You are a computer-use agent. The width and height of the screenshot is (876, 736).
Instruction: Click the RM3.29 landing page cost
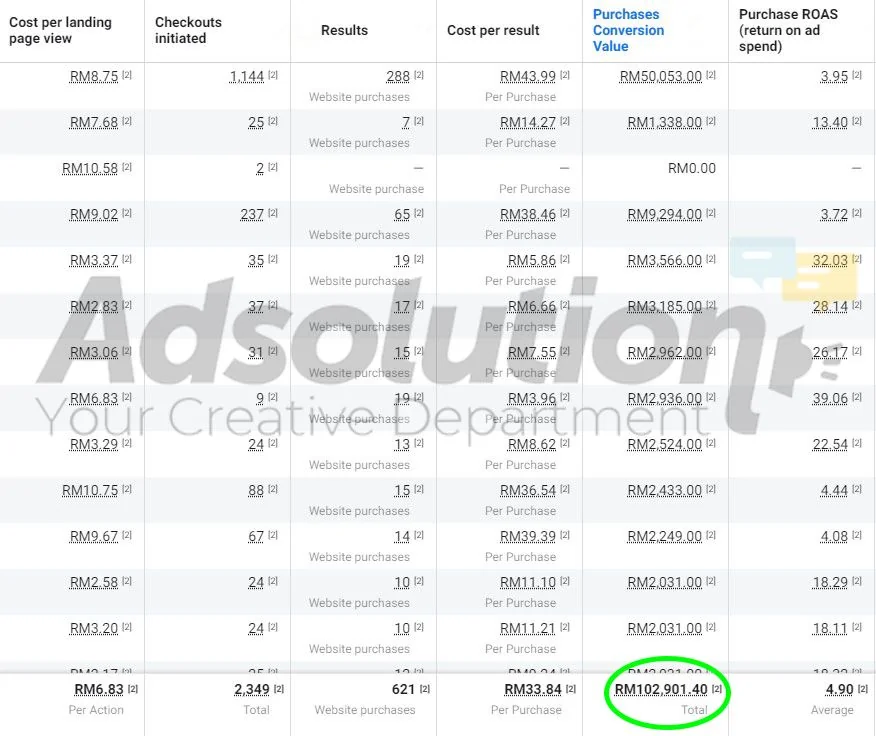pyautogui.click(x=94, y=444)
